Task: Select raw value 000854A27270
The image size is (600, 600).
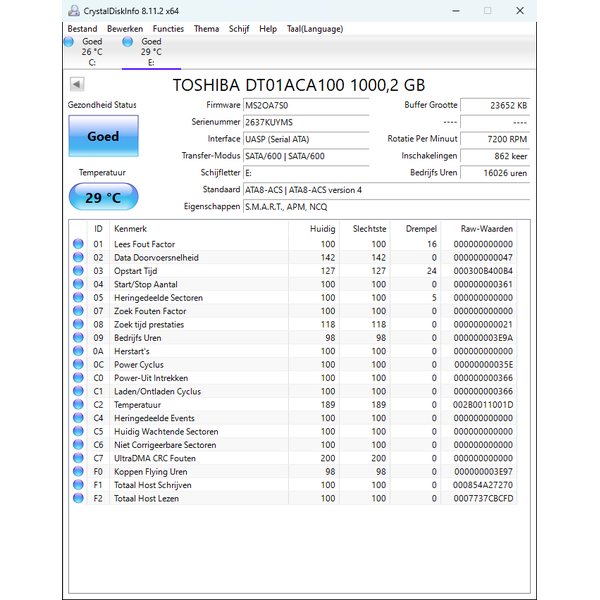Action: pyautogui.click(x=483, y=485)
